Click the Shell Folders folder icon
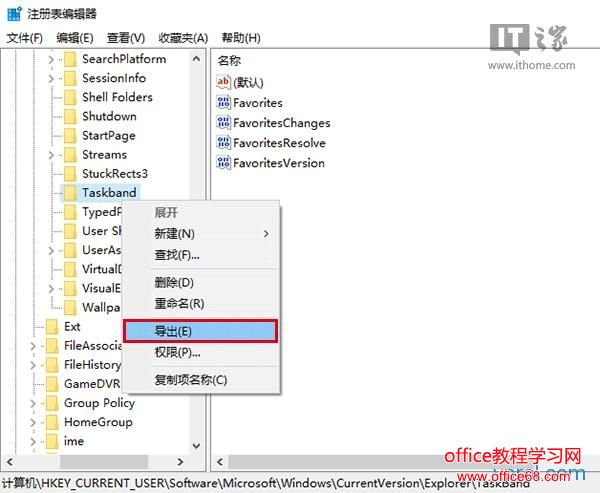Viewport: 600px width, 493px height. [x=70, y=98]
